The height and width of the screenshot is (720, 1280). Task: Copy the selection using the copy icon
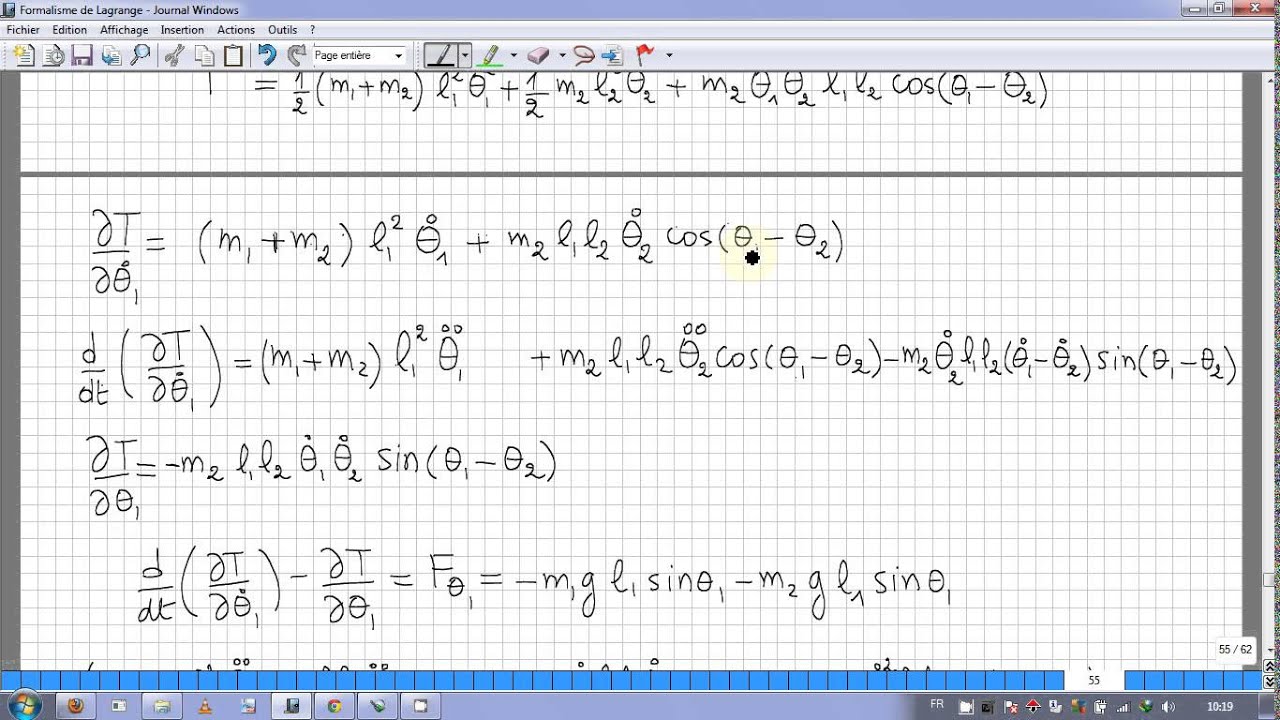tap(204, 55)
